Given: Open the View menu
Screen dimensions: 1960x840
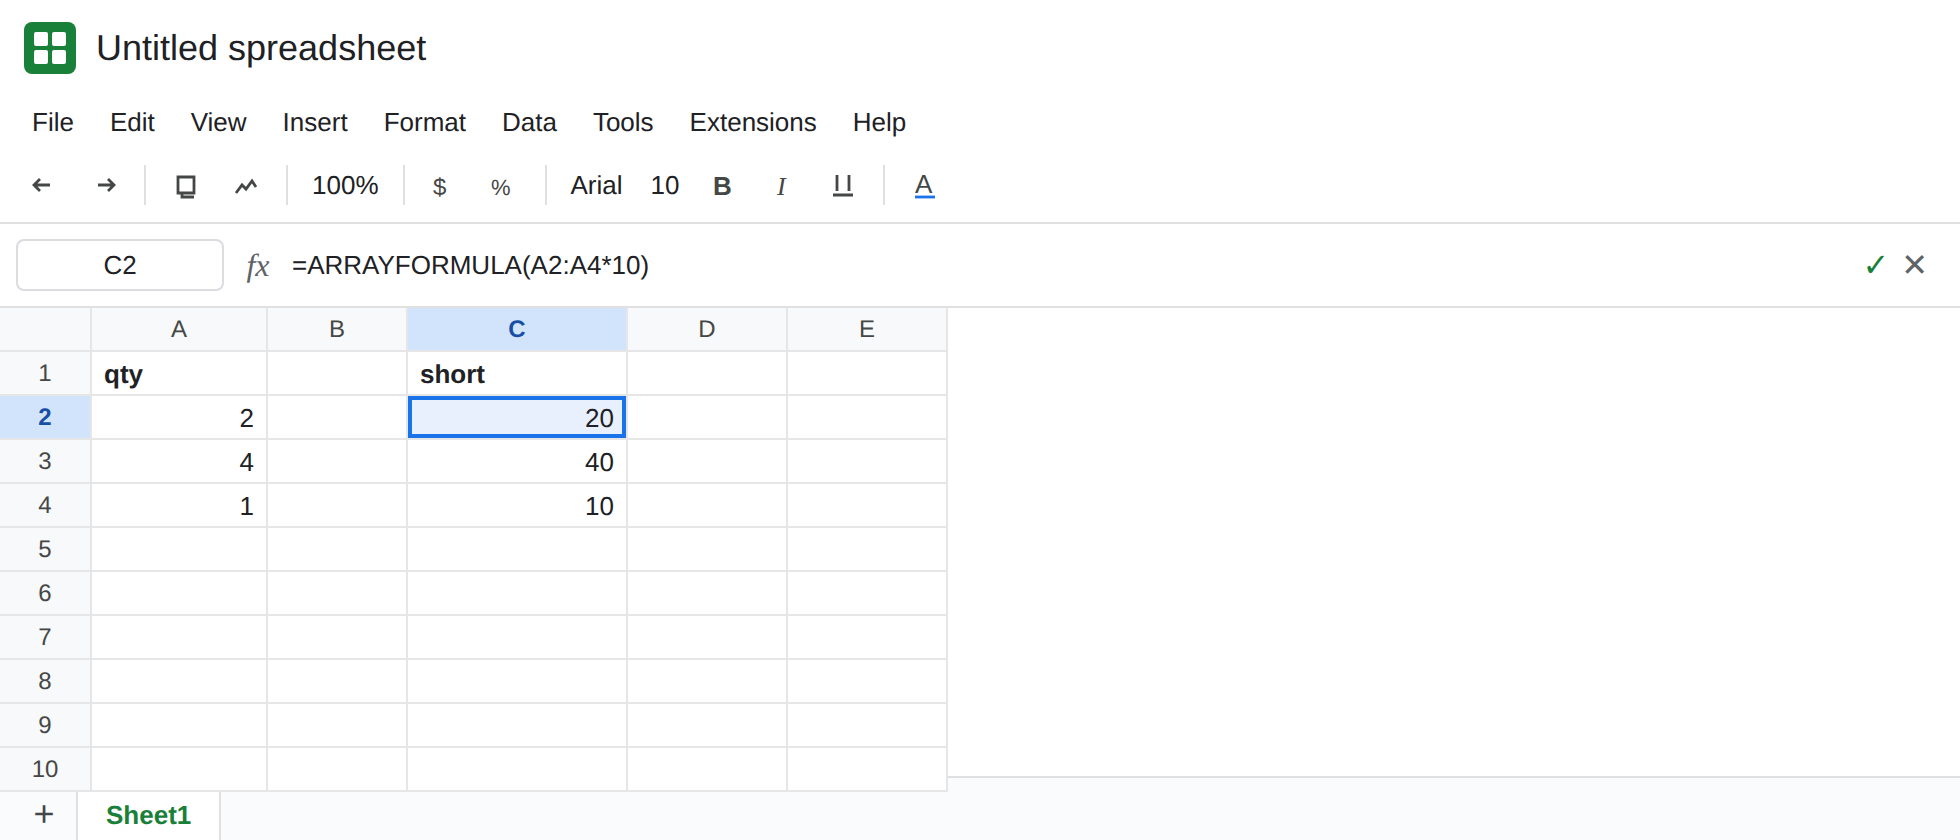Looking at the screenshot, I should pos(218,122).
